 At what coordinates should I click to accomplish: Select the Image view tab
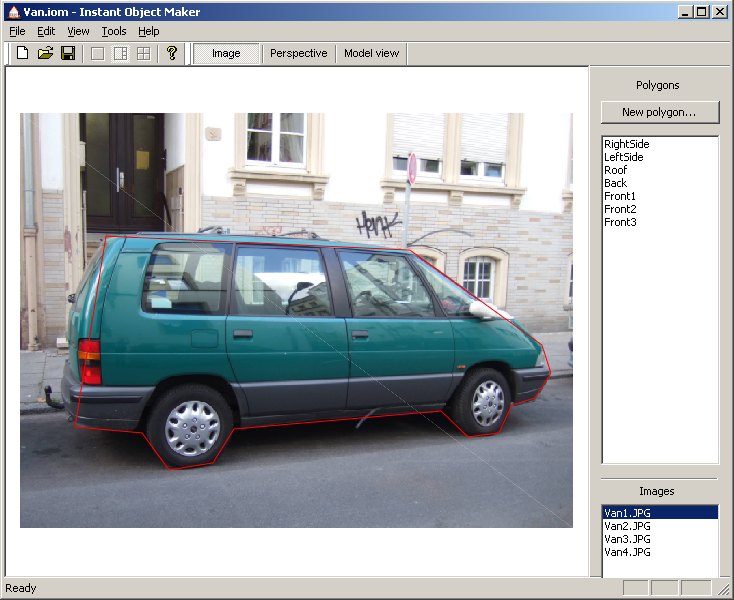[x=226, y=53]
